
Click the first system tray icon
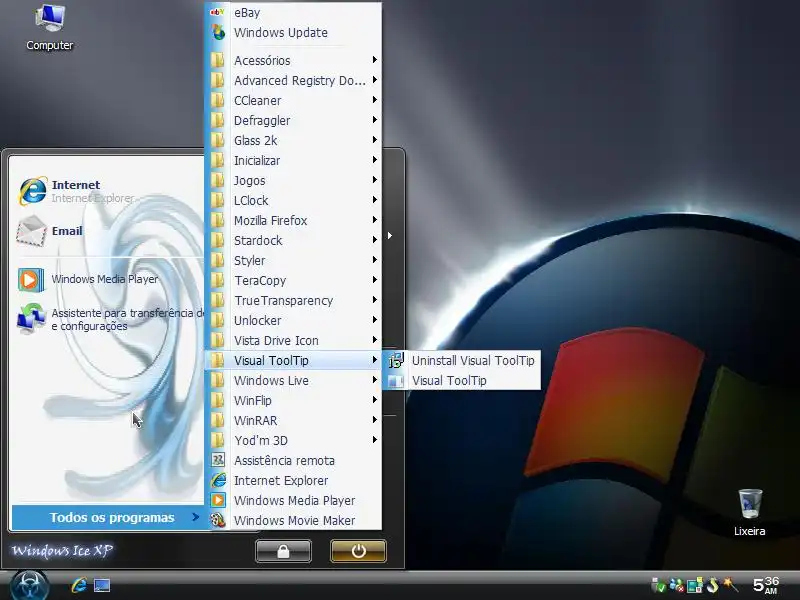pos(659,585)
